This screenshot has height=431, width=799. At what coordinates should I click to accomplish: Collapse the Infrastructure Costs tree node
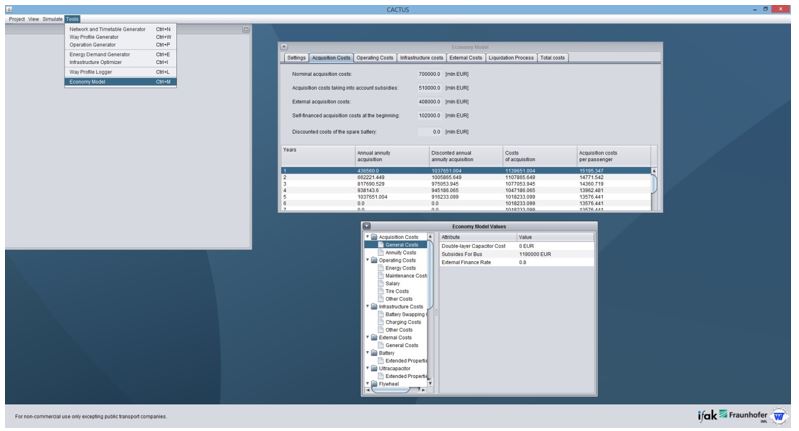[368, 306]
